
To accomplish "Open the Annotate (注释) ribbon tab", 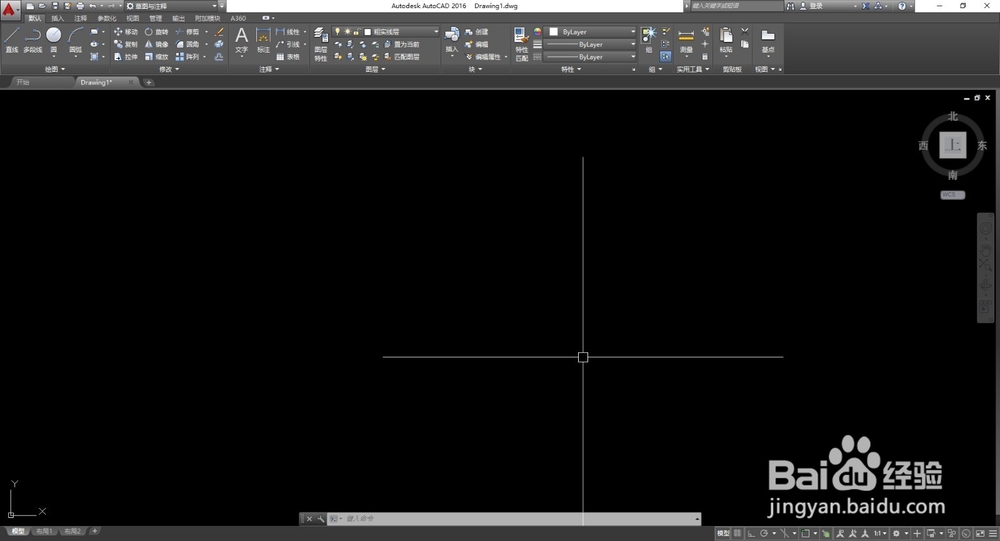I will (80, 19).
